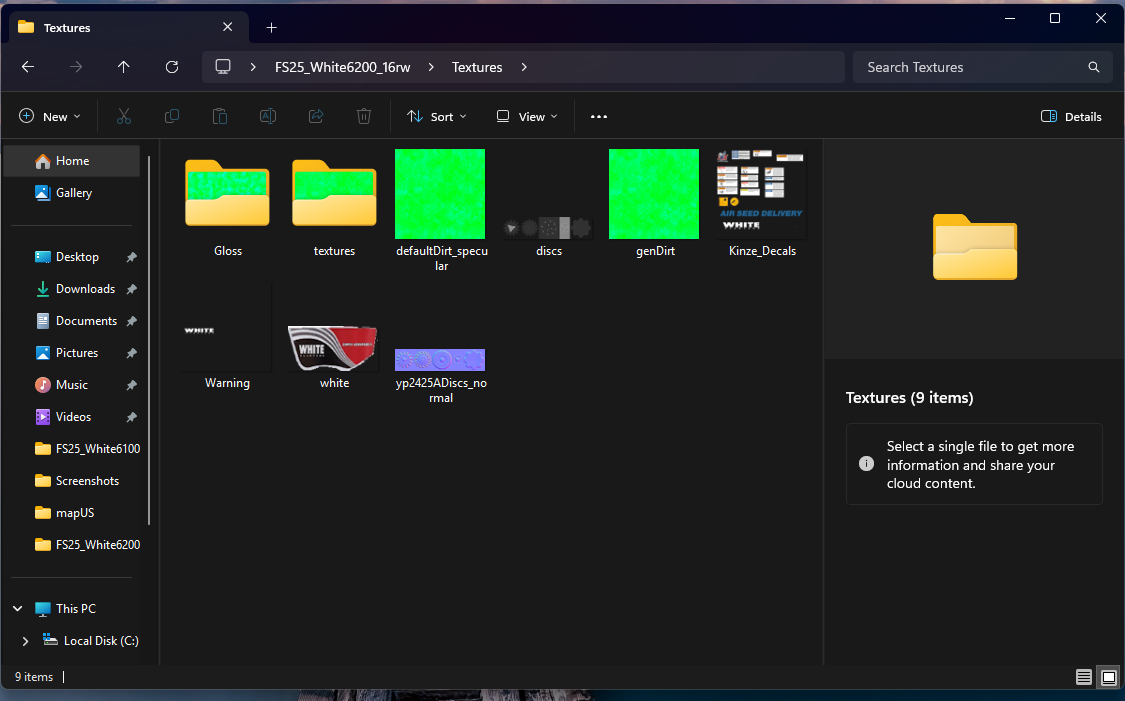Select the Kinze_Decals file
The height and width of the screenshot is (701, 1125).
tap(762, 204)
